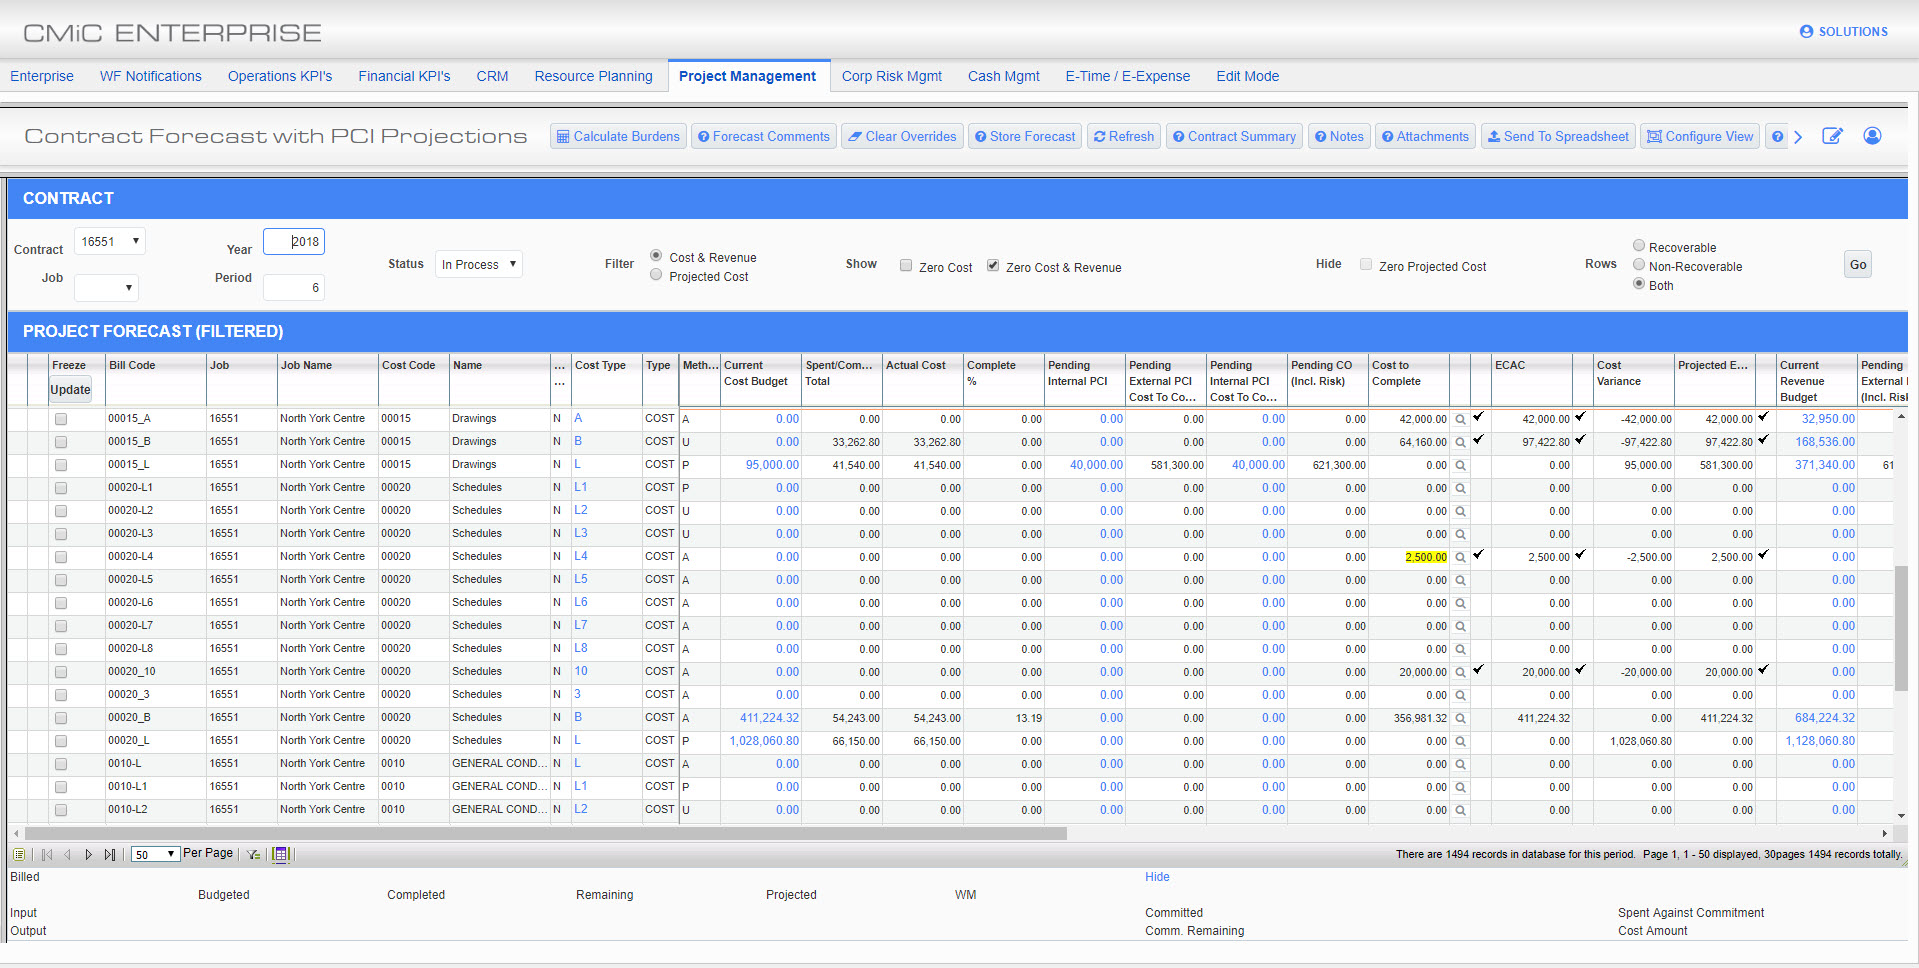
Task: Switch to the Financial KPI's tab
Action: click(x=404, y=76)
